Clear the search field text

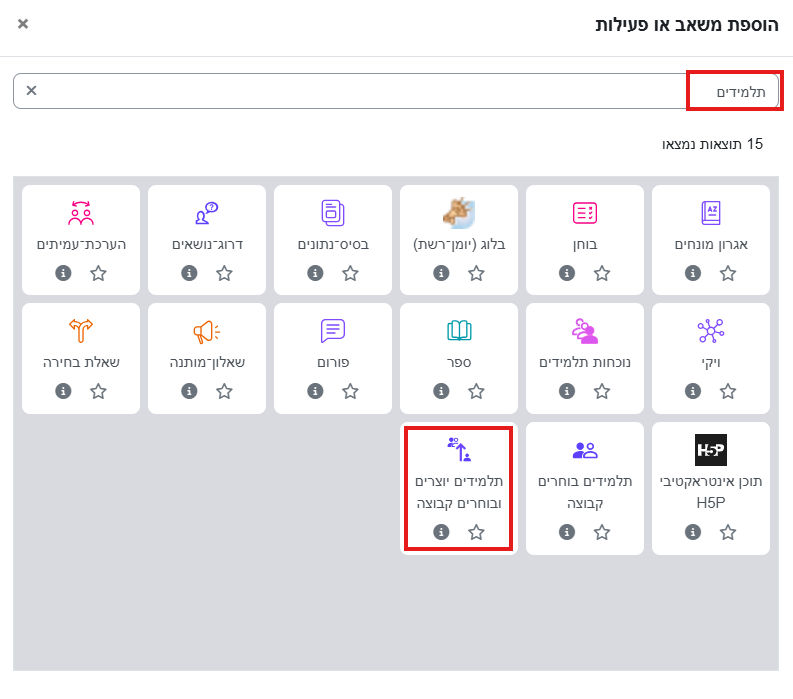point(31,91)
